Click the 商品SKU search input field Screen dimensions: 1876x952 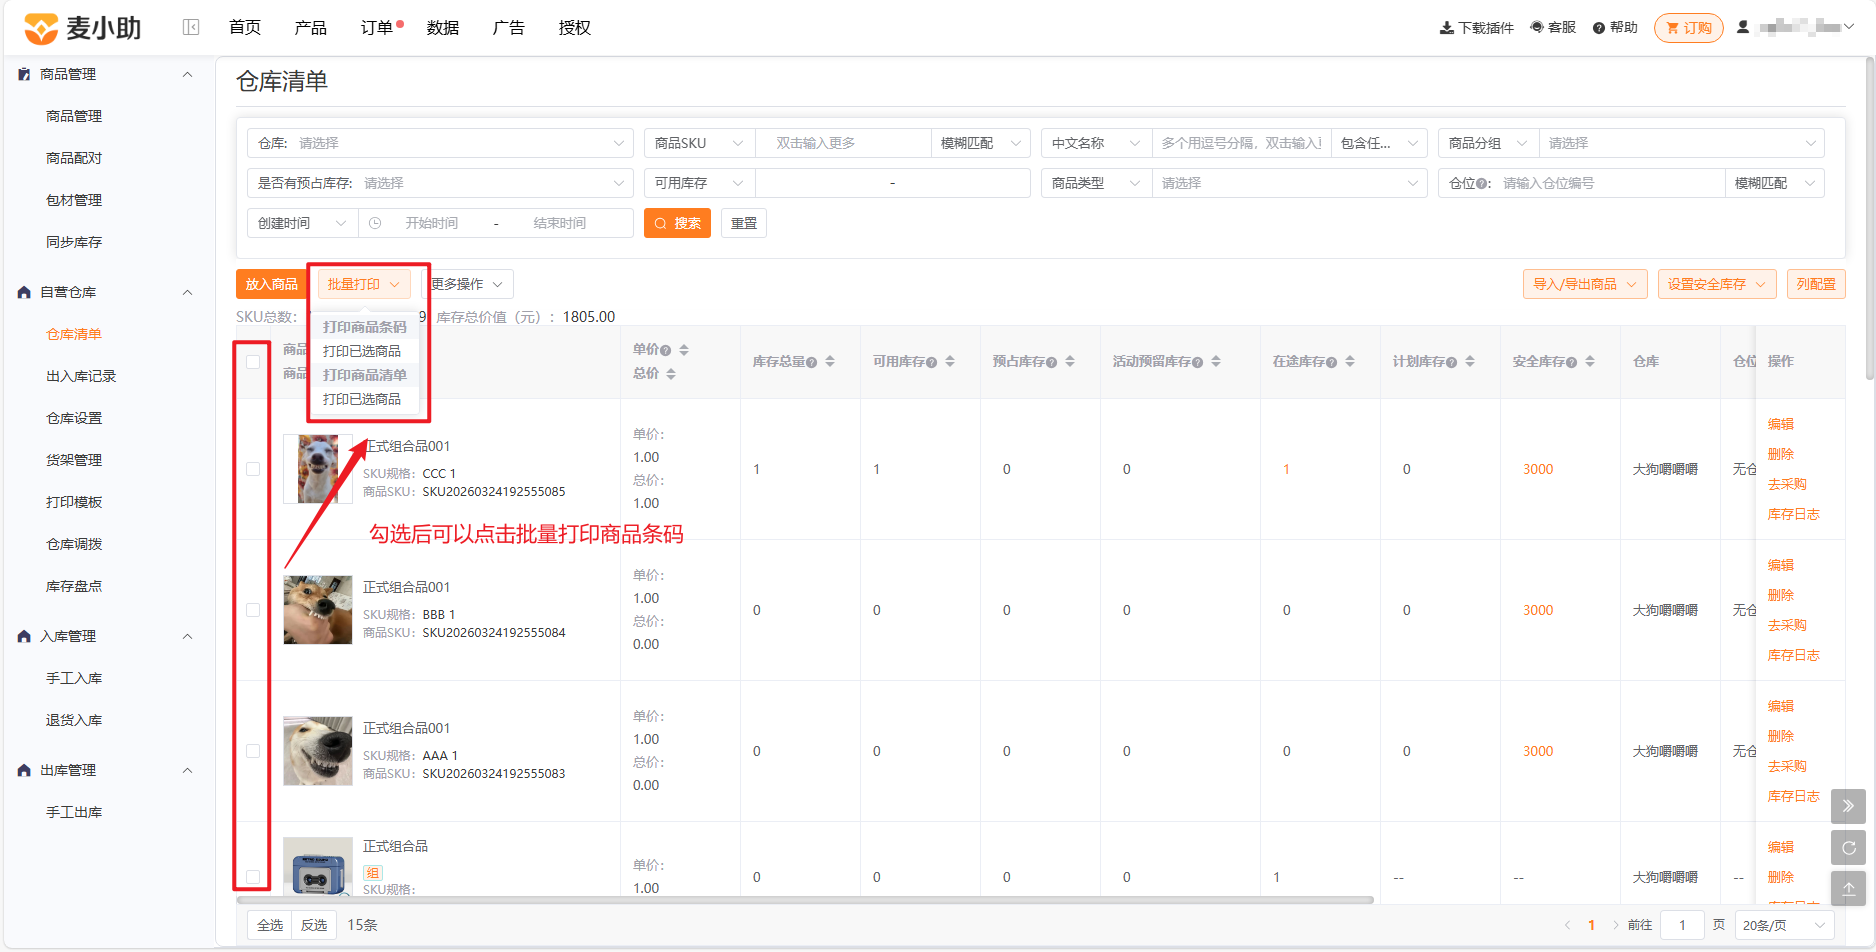click(x=844, y=143)
